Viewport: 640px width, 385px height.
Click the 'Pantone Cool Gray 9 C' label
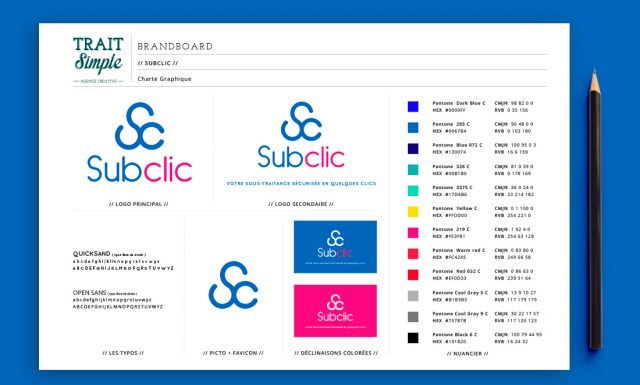(460, 314)
